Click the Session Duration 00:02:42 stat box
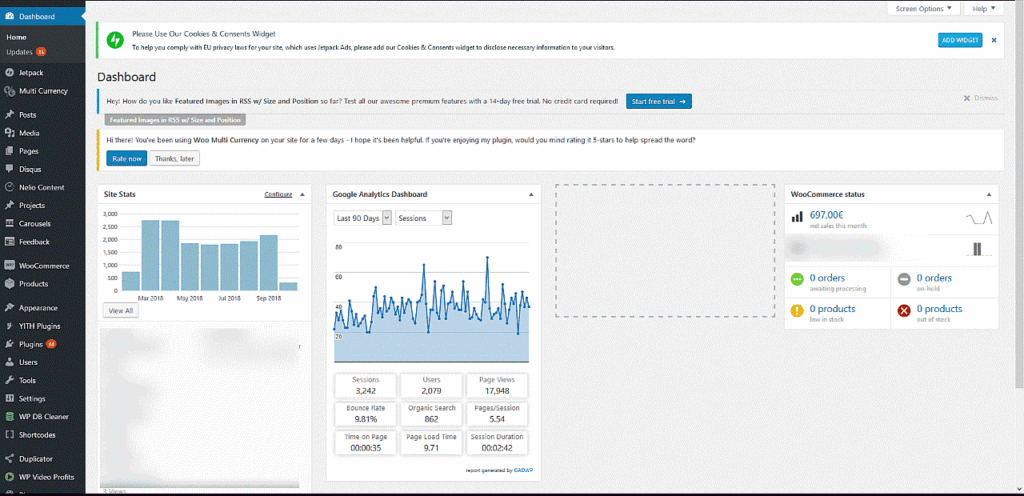The height and width of the screenshot is (496, 1024). [x=496, y=442]
